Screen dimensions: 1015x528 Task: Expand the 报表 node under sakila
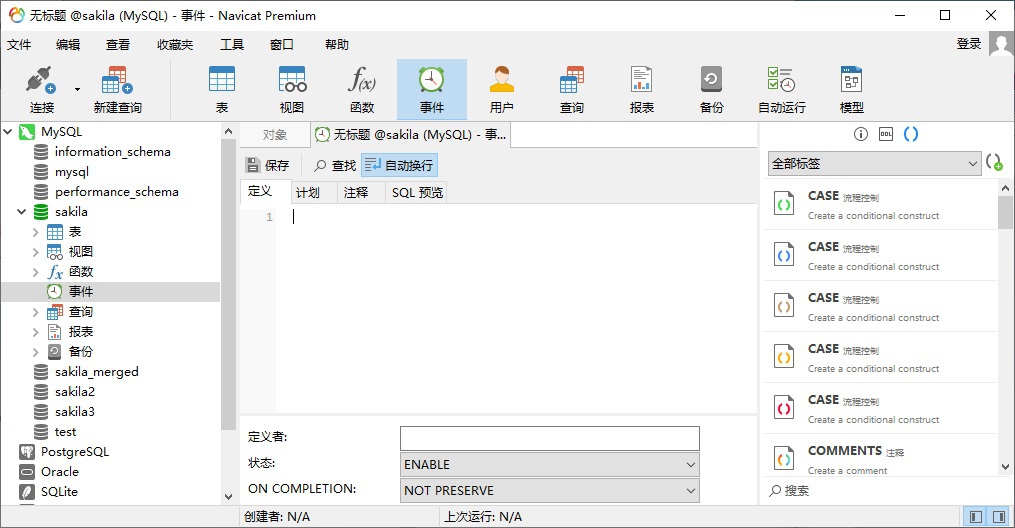(x=36, y=332)
